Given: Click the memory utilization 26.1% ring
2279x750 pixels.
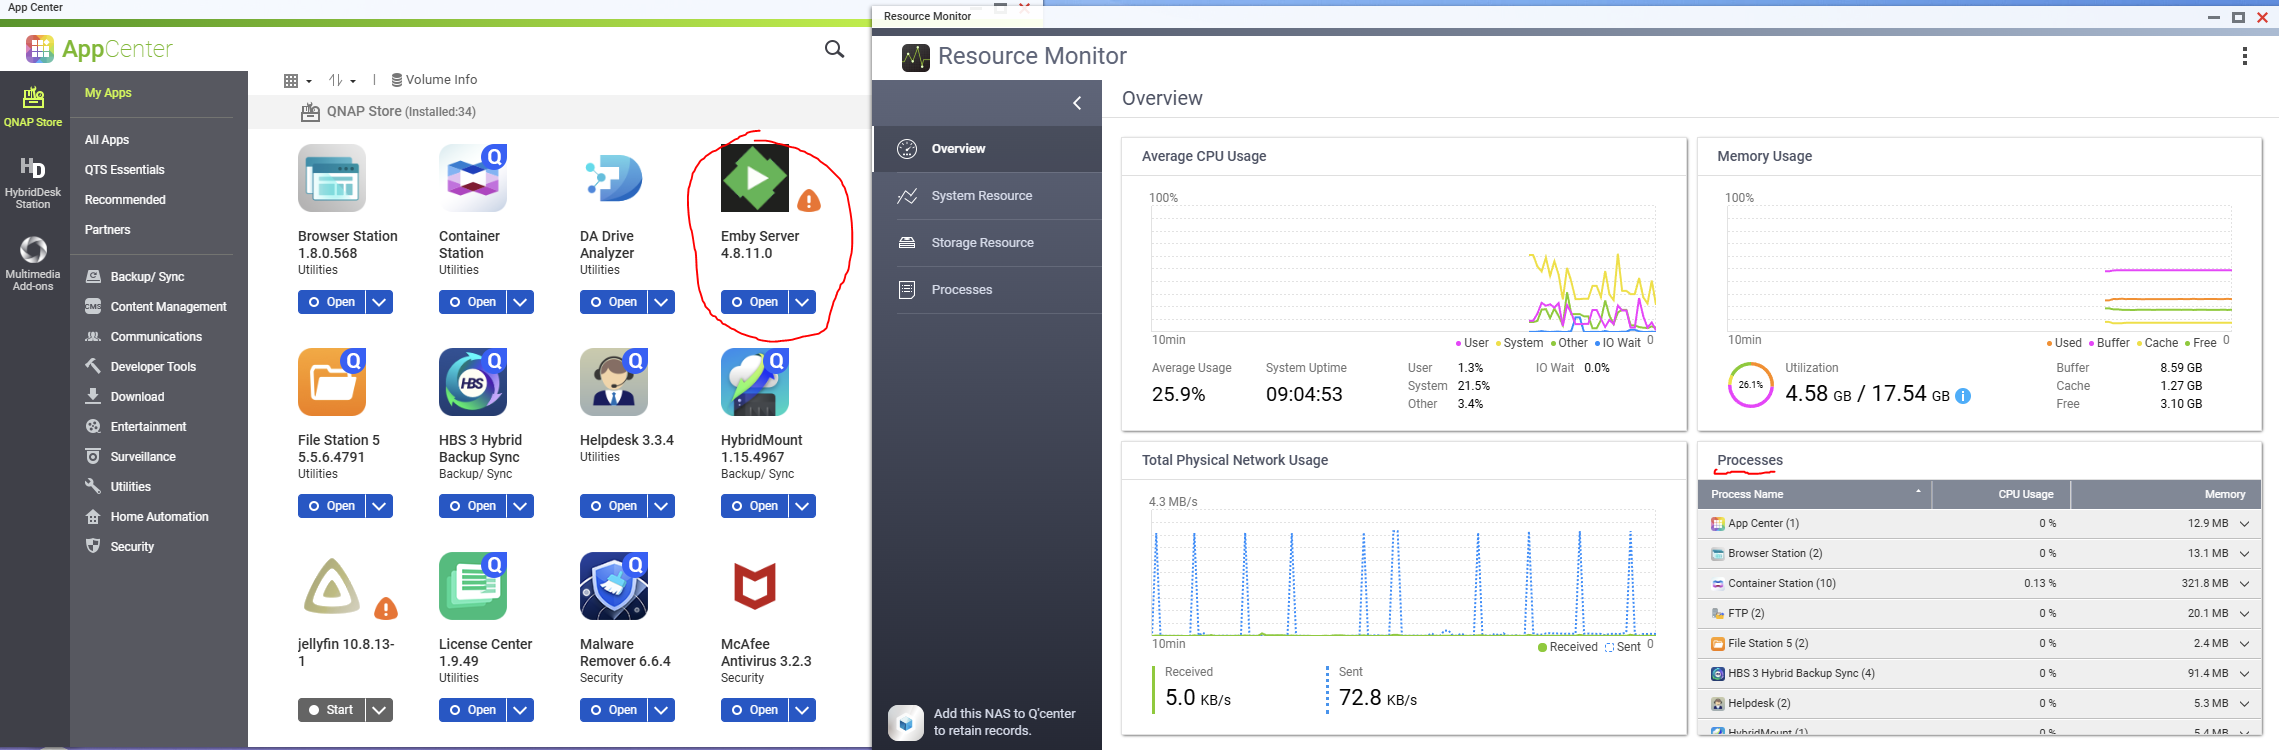Looking at the screenshot, I should click(x=1751, y=385).
